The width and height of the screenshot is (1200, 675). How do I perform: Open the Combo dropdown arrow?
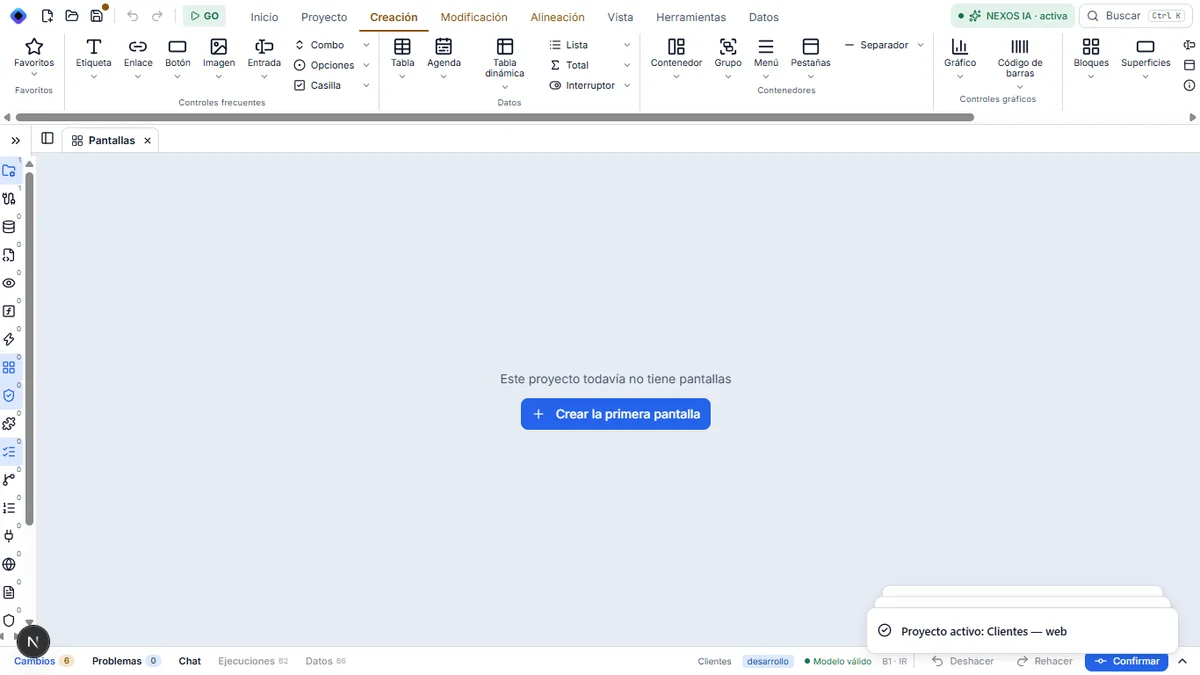(366, 45)
